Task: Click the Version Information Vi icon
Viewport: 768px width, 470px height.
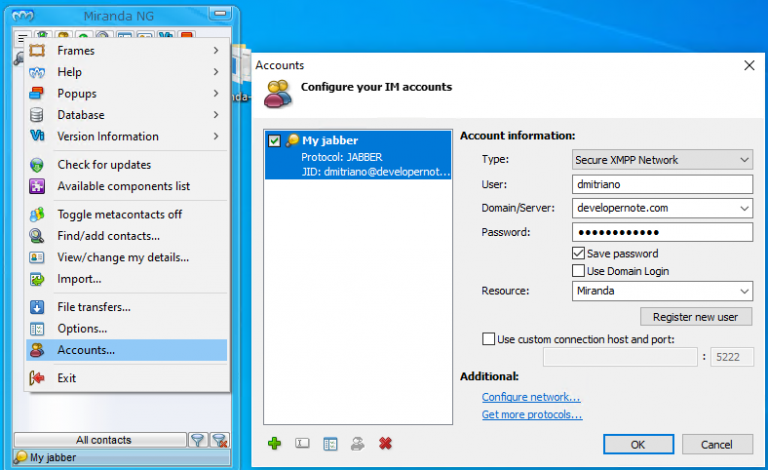Action: (37, 136)
